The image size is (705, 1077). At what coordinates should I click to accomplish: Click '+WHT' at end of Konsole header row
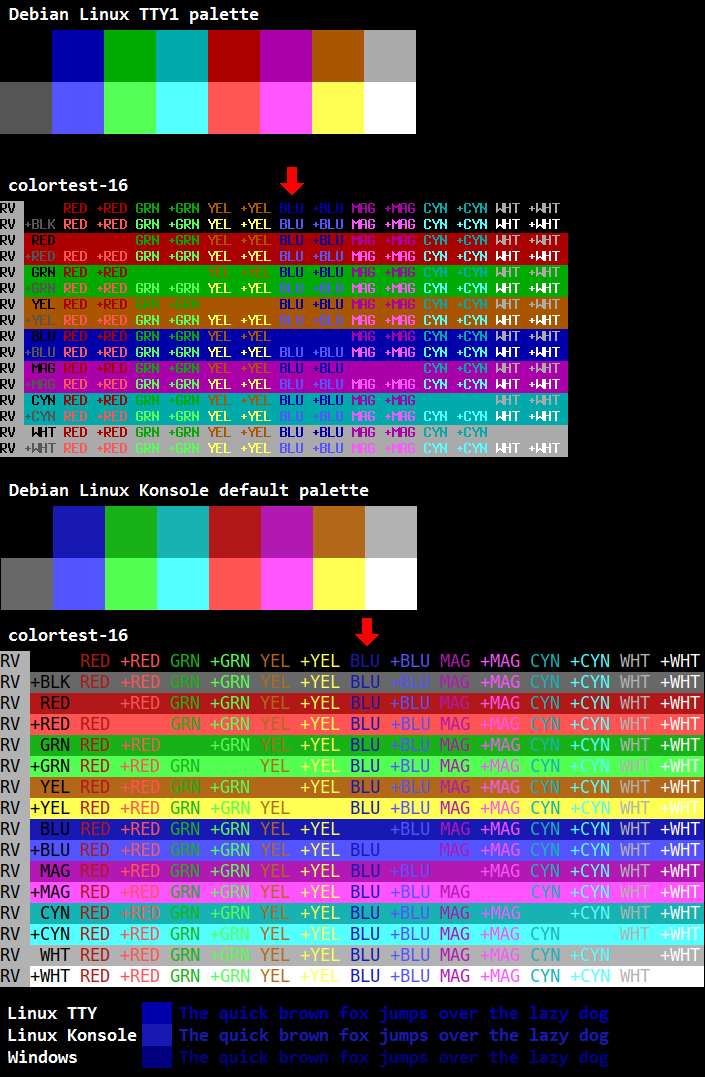pos(680,661)
